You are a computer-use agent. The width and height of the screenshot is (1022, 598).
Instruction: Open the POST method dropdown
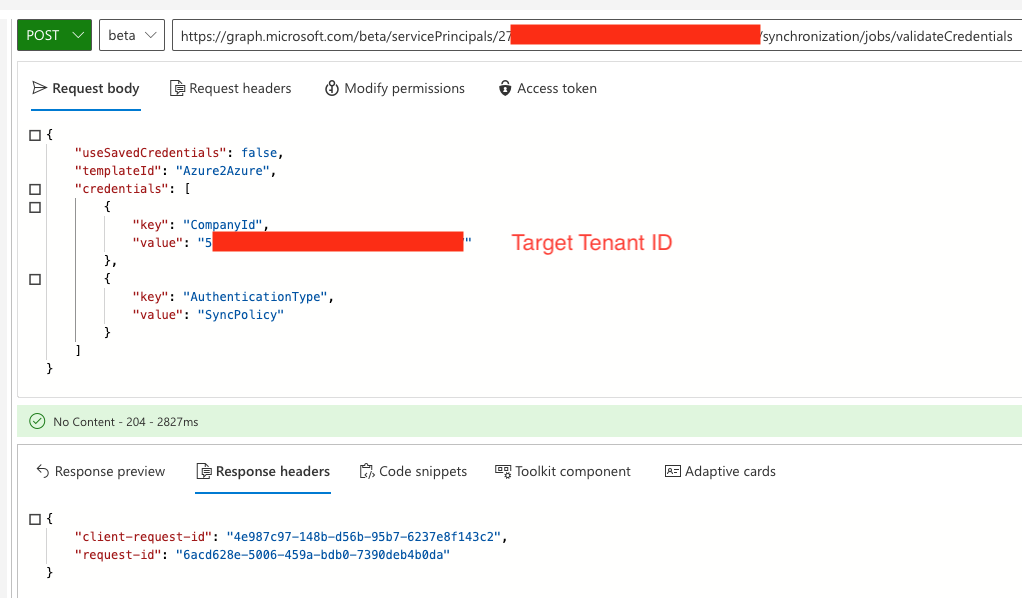55,35
